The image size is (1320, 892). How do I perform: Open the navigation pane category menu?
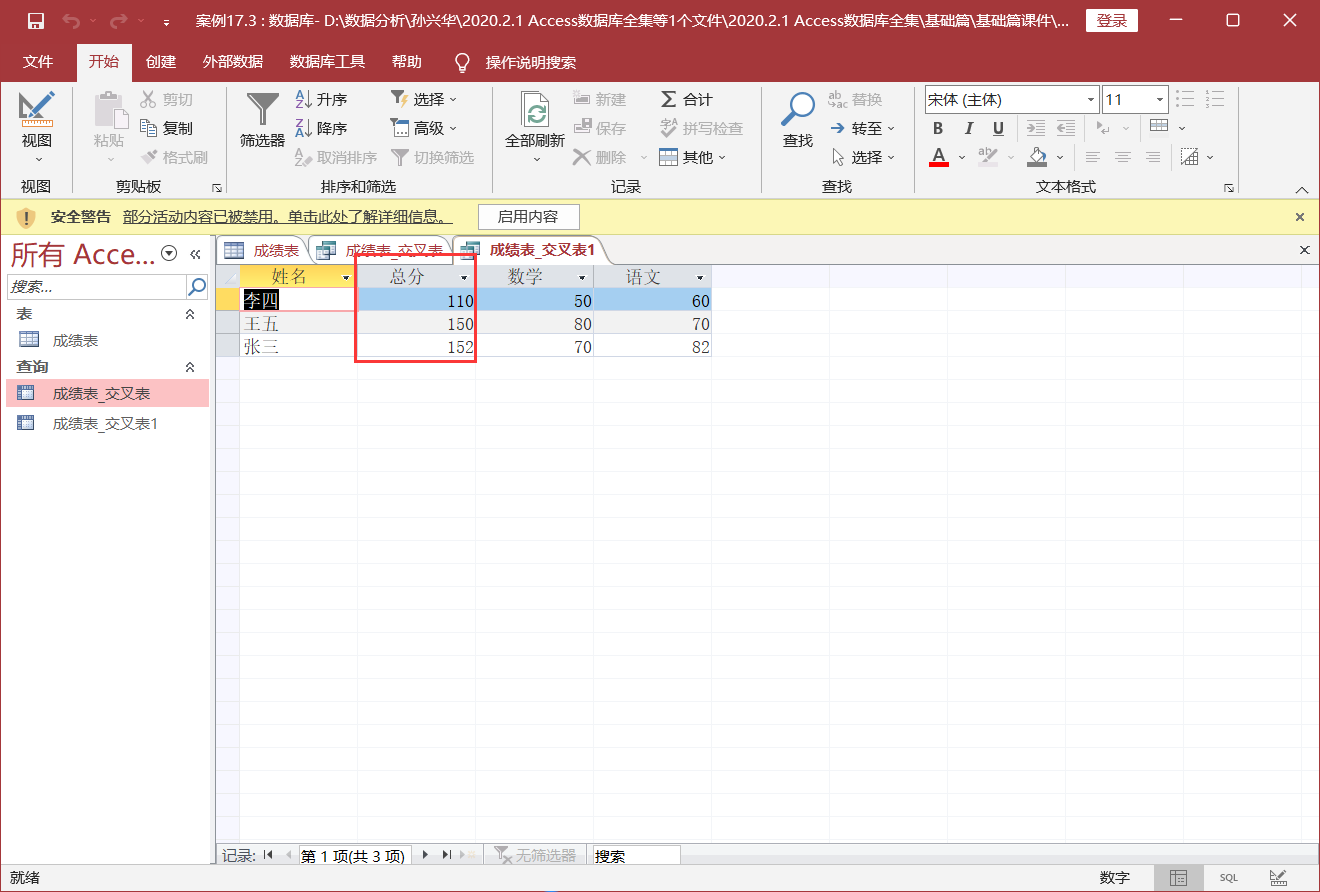point(169,254)
